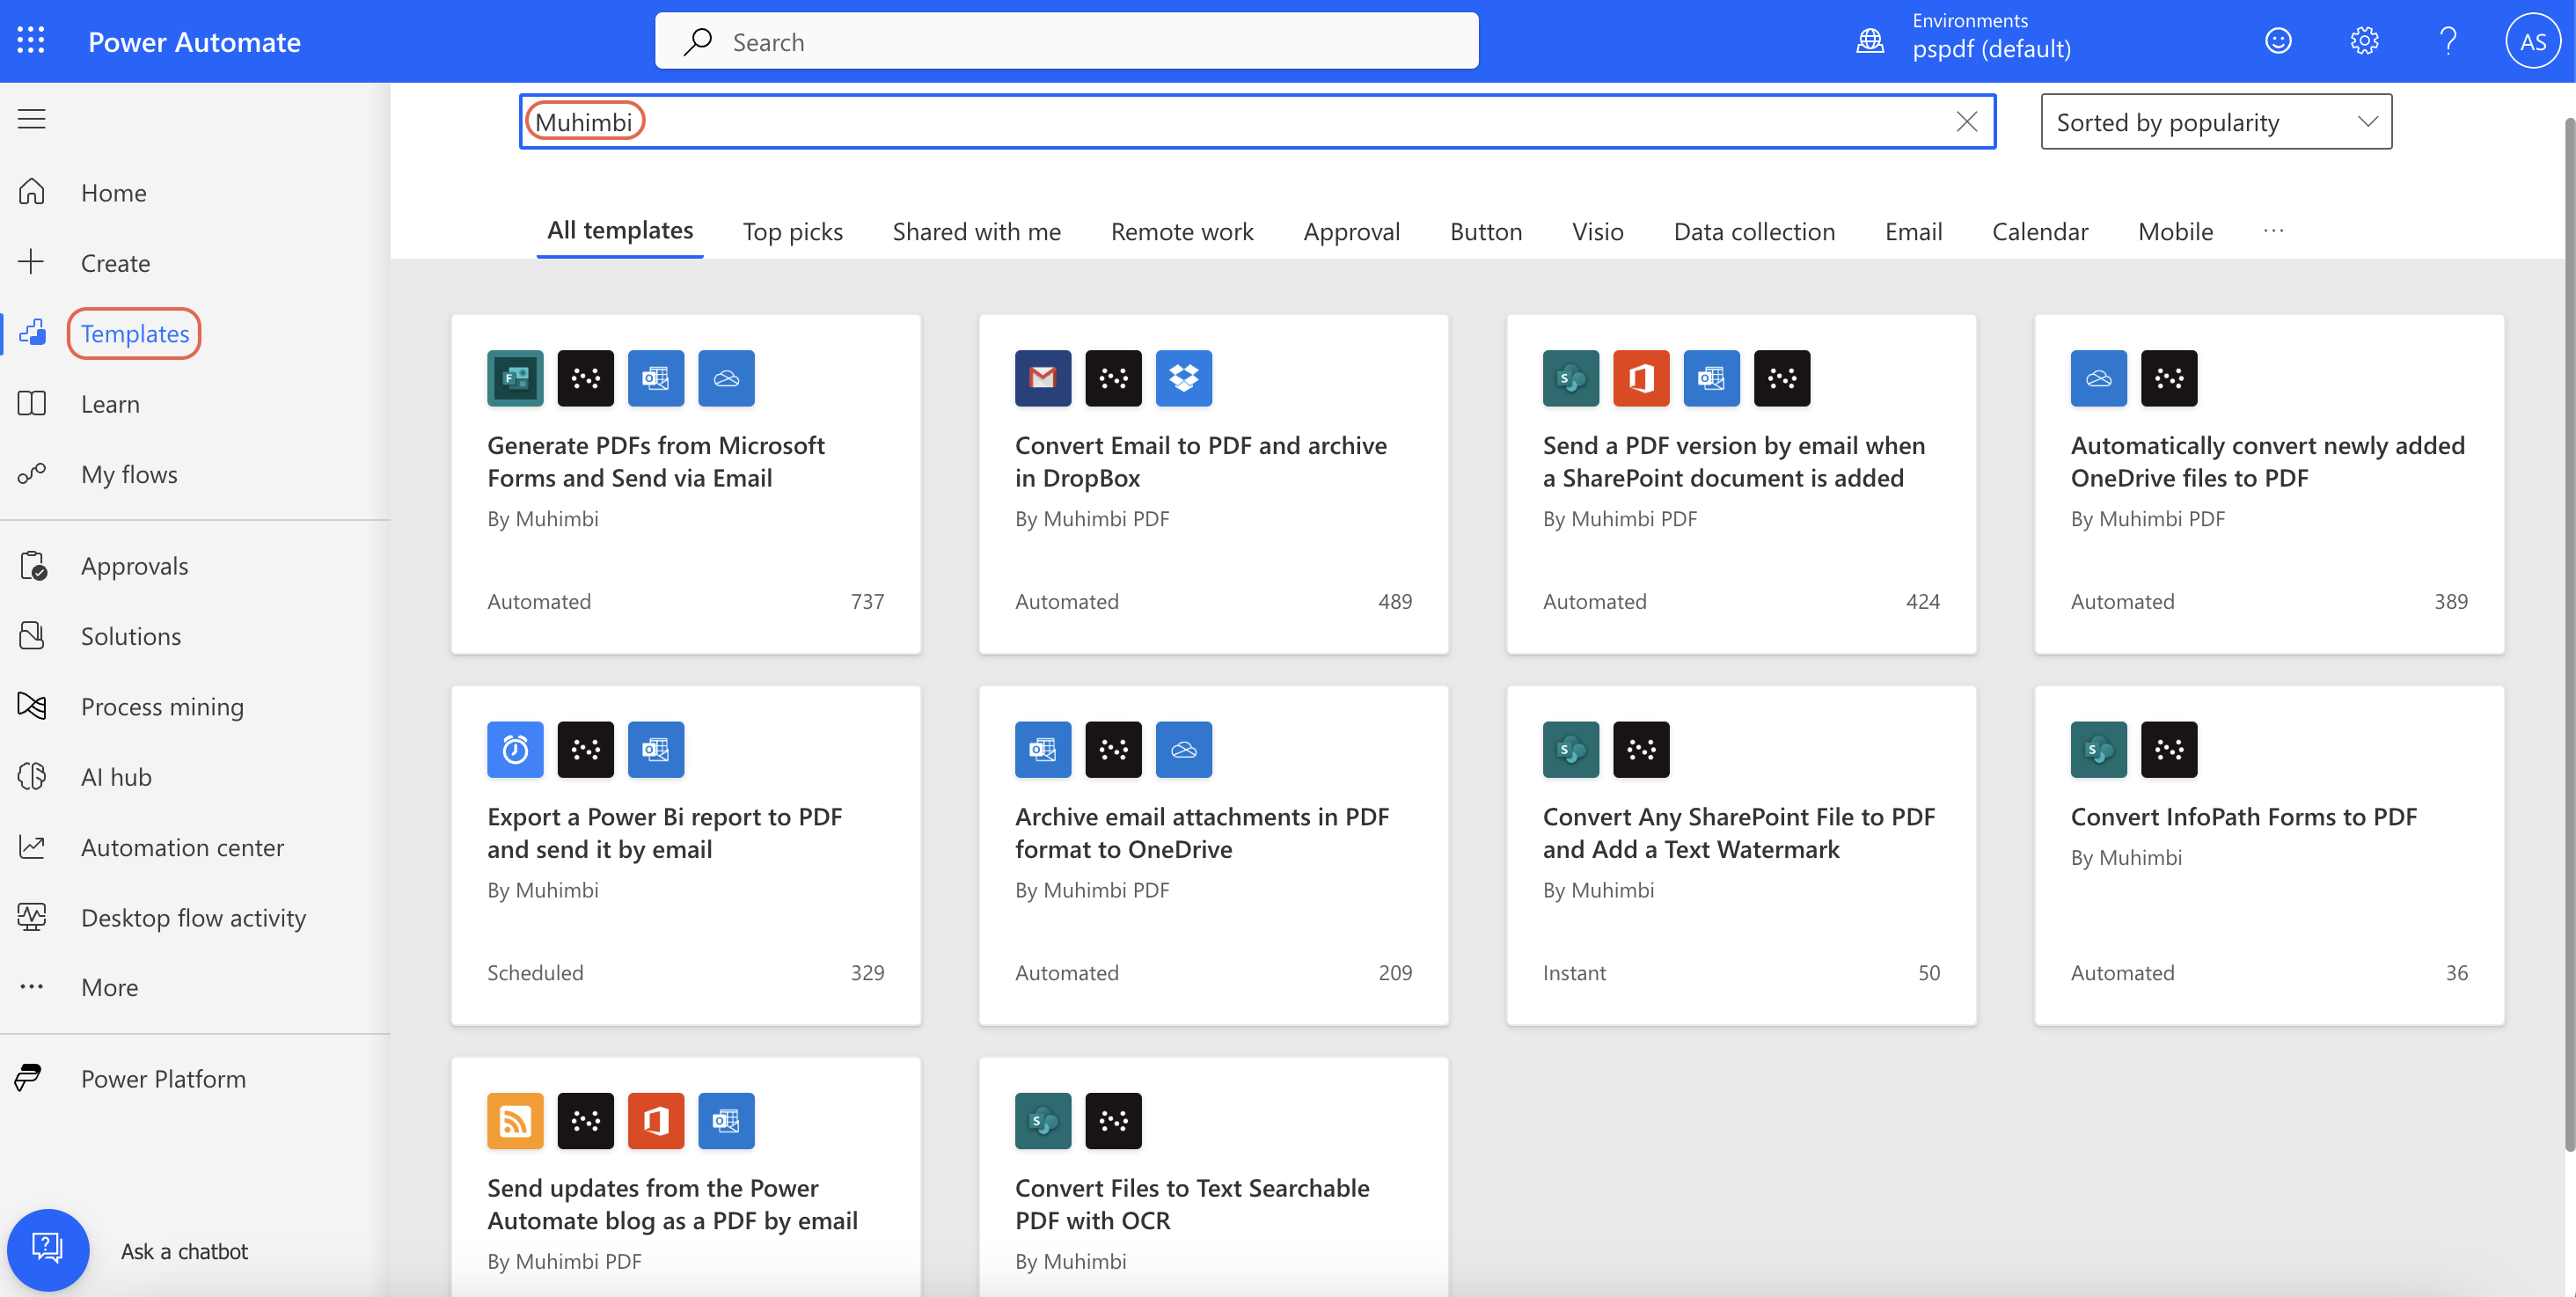The width and height of the screenshot is (2576, 1297).
Task: Switch to the Top picks tab
Action: click(792, 231)
